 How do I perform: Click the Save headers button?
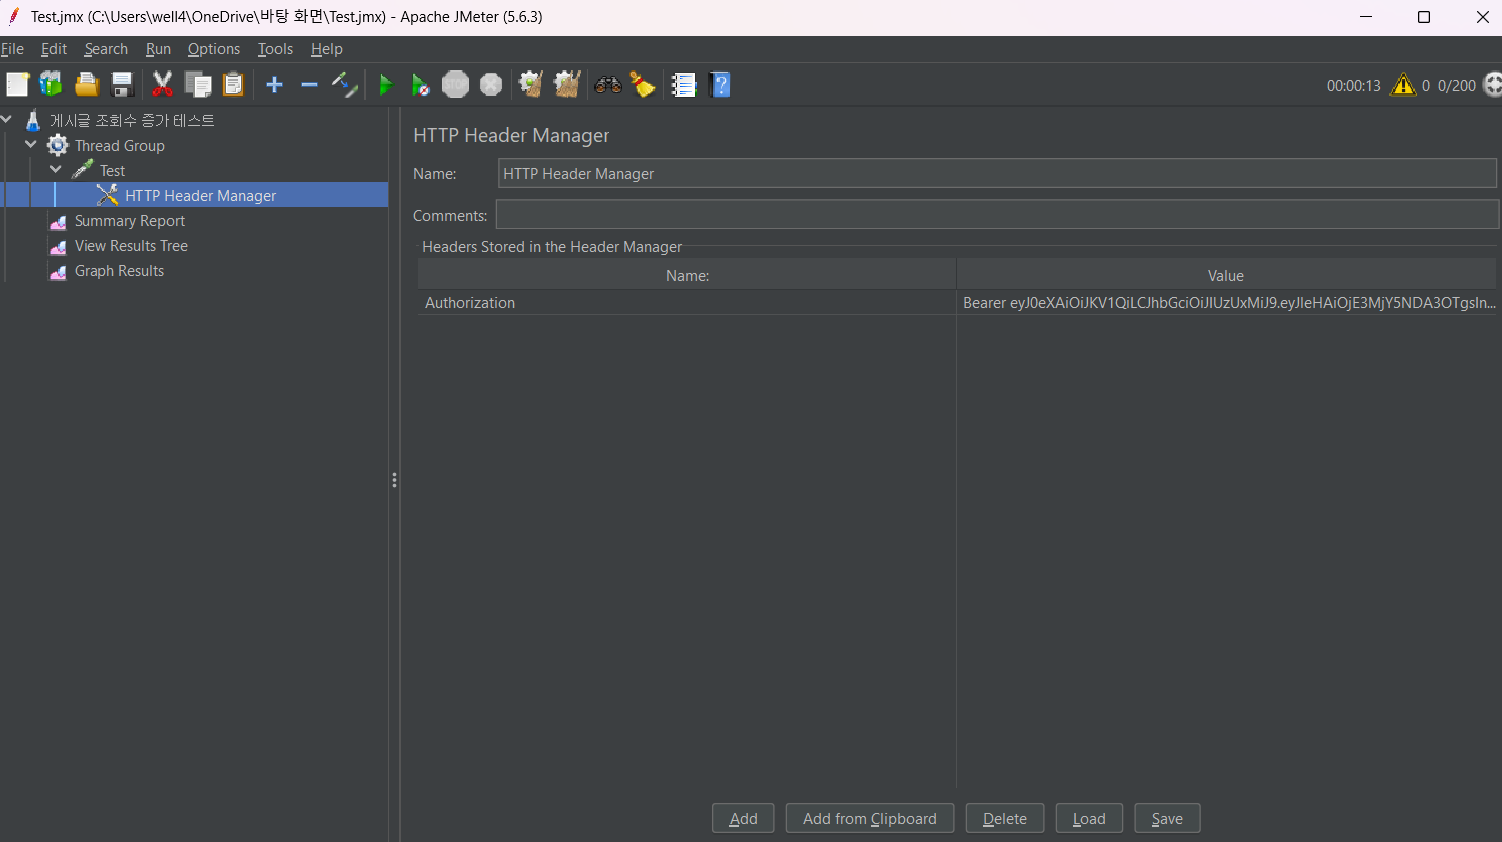[x=1167, y=818]
